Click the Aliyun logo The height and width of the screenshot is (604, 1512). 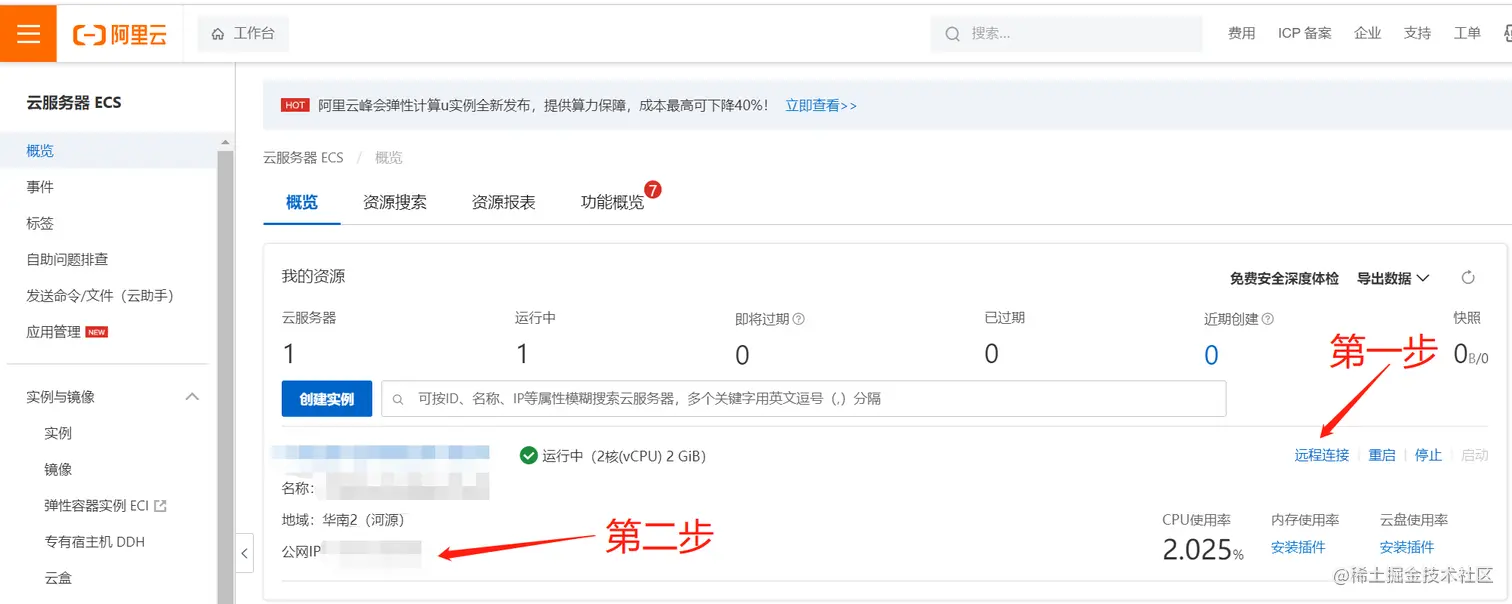click(120, 35)
